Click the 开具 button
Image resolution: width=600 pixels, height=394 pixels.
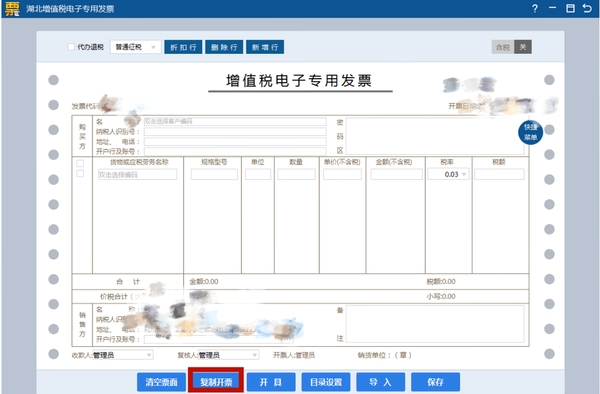(x=271, y=382)
